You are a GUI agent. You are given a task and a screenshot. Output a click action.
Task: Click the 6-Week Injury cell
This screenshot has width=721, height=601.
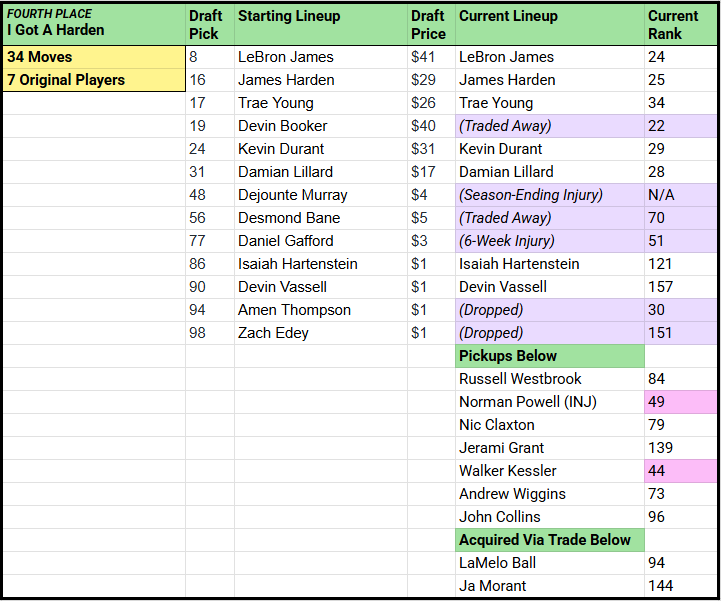(549, 241)
